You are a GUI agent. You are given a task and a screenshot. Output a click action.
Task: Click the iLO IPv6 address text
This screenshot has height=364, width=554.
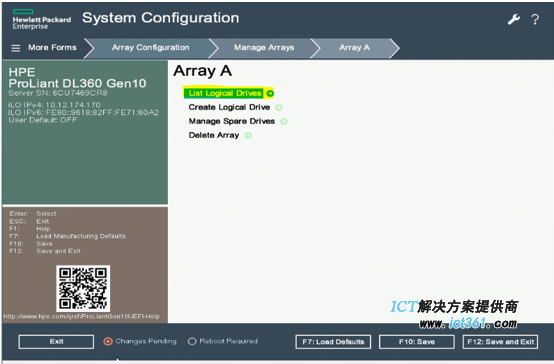click(x=83, y=112)
